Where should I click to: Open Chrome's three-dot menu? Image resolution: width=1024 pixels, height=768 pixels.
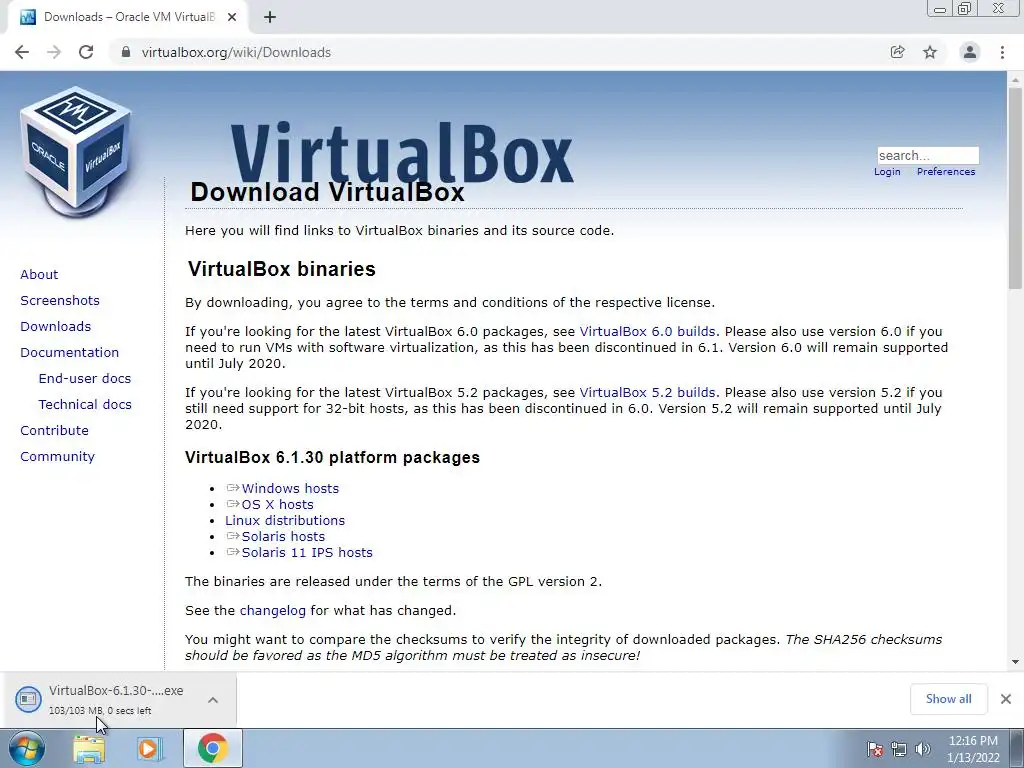[1002, 52]
